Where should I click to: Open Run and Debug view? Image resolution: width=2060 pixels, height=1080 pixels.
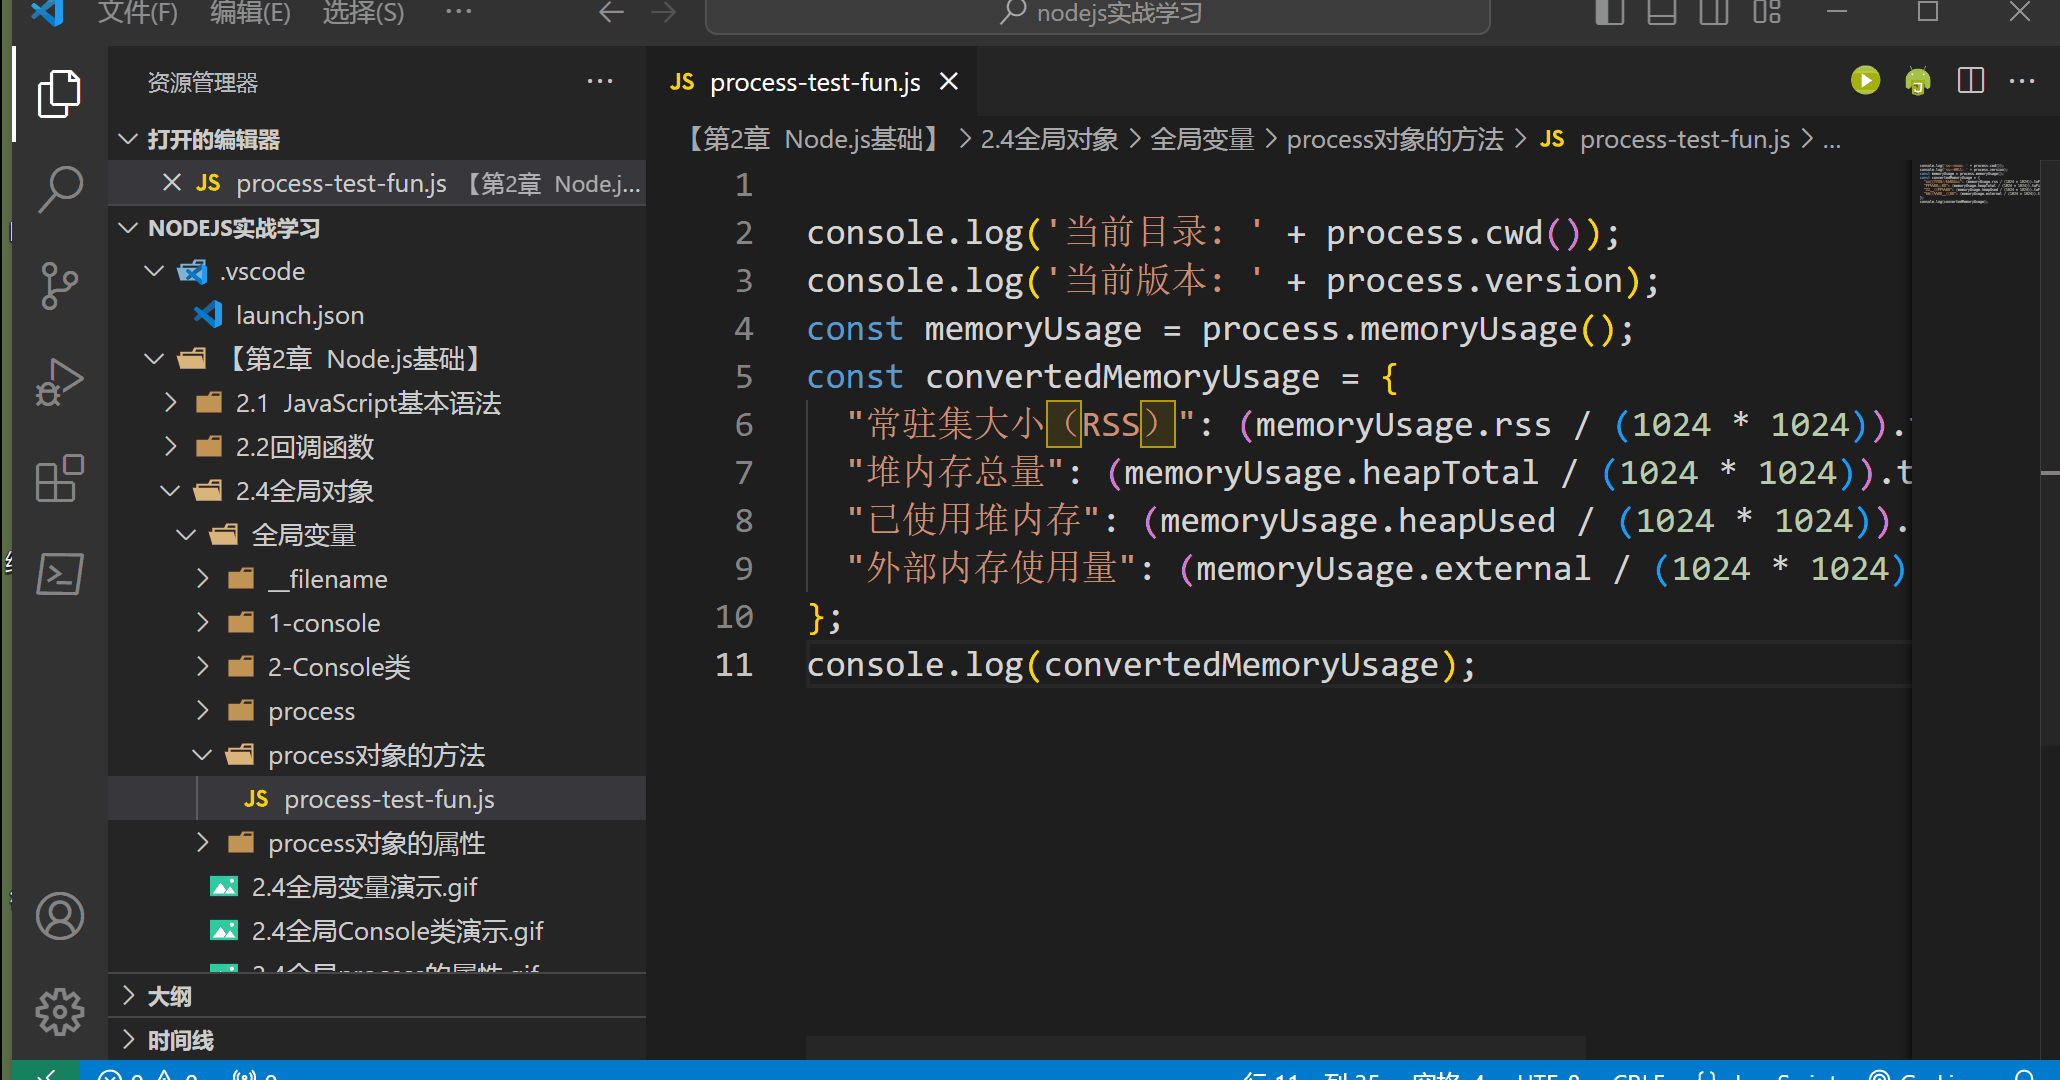click(x=59, y=381)
